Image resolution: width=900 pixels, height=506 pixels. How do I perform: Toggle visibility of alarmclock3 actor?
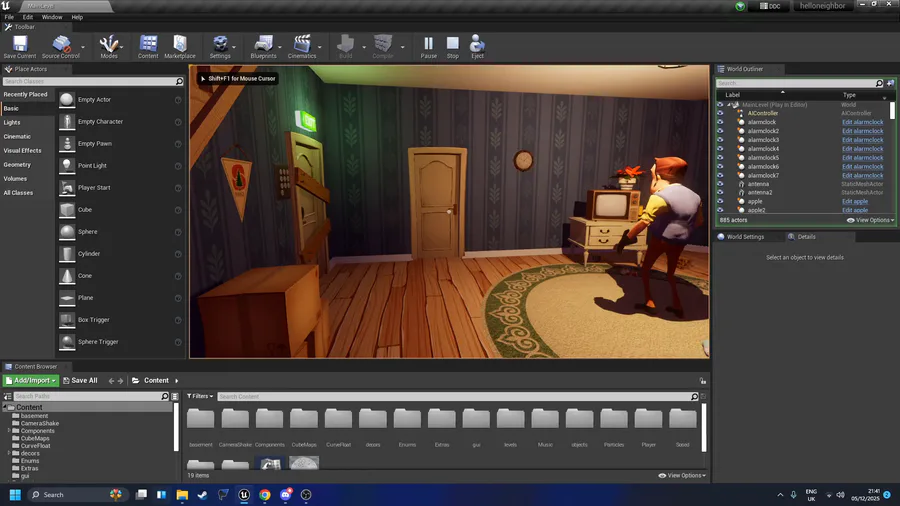coord(720,140)
